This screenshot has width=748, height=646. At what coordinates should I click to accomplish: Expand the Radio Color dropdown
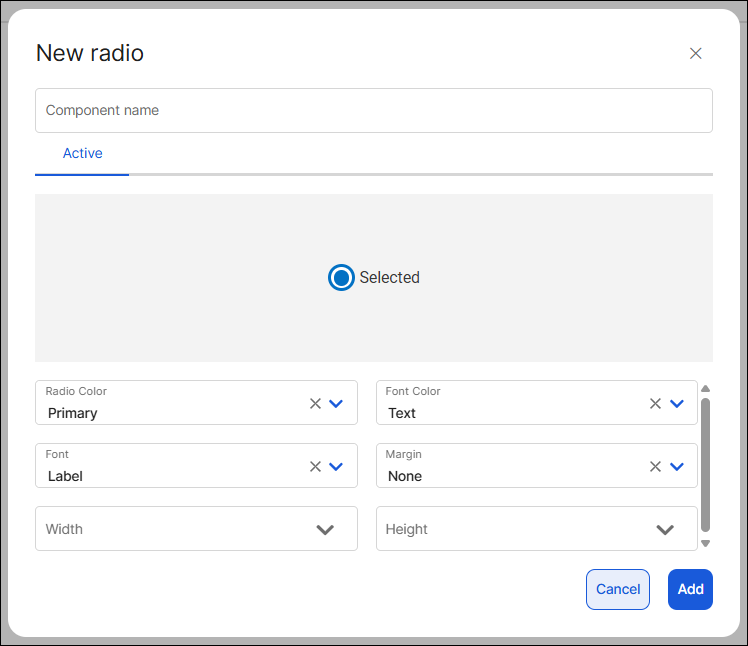[x=336, y=404]
